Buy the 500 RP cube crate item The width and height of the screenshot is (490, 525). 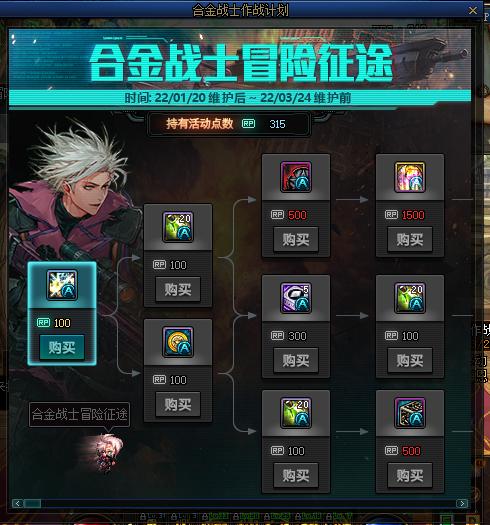pos(410,475)
